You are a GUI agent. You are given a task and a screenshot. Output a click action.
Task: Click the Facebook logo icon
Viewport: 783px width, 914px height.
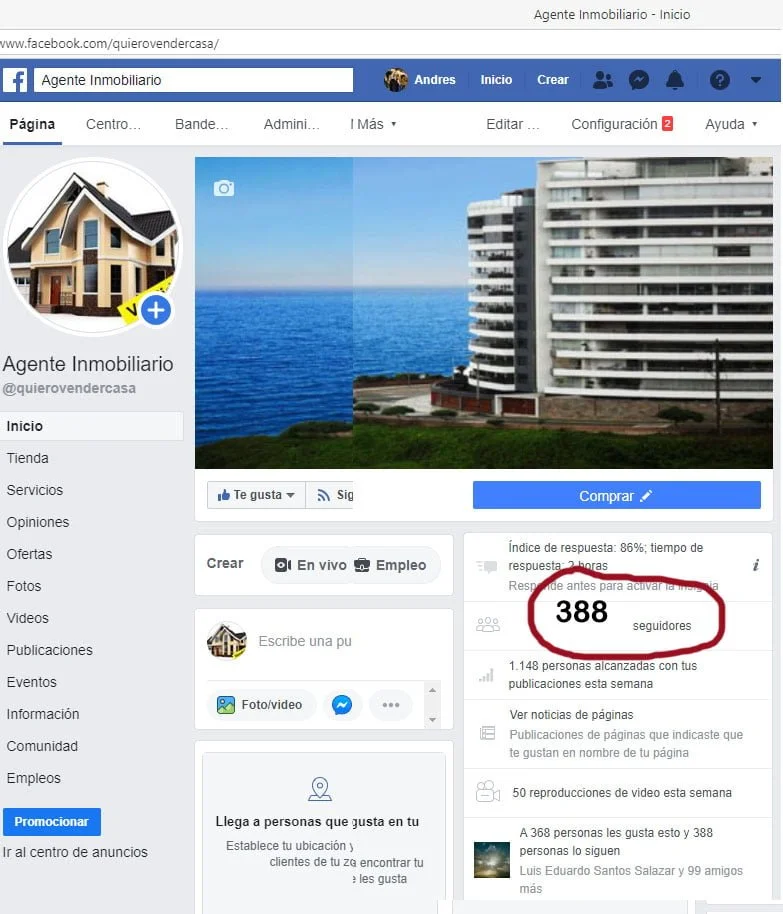[x=16, y=80]
